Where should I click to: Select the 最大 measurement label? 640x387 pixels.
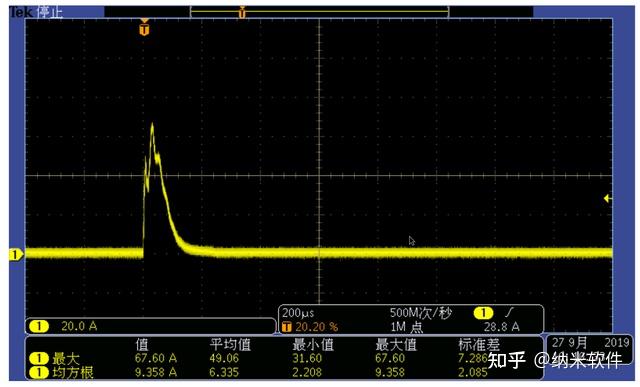[66, 358]
